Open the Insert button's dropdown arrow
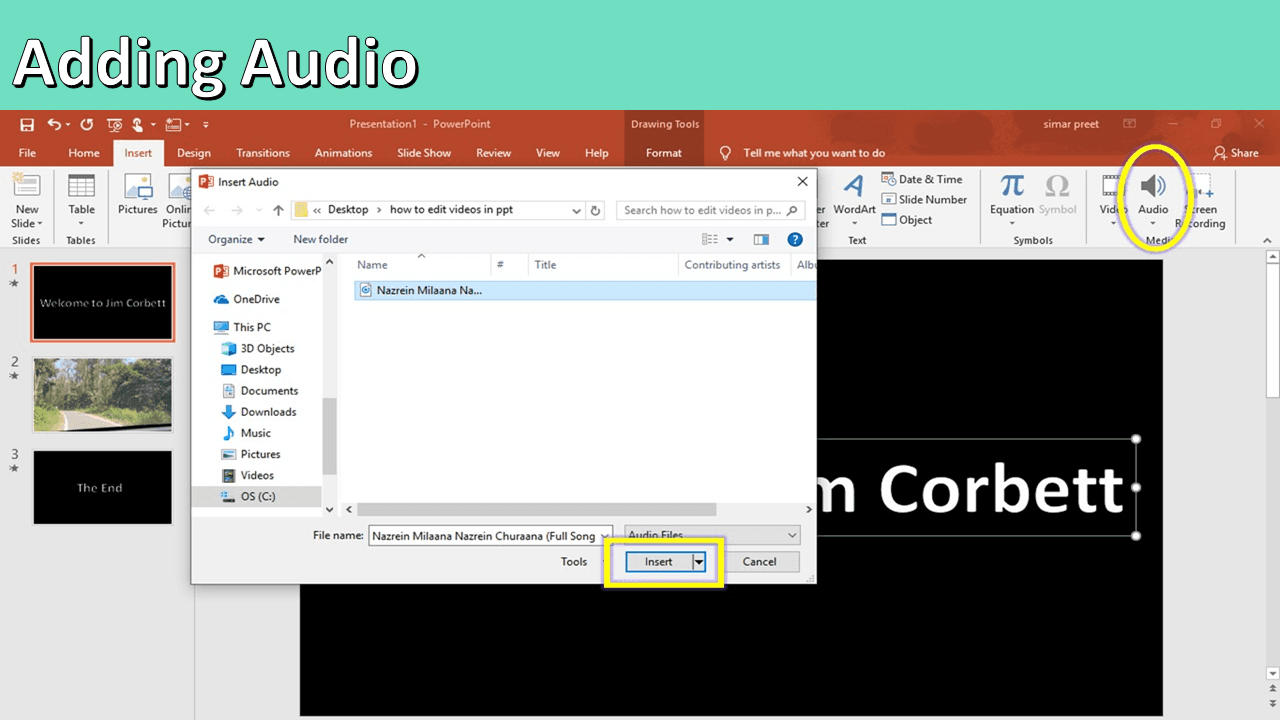The height and width of the screenshot is (720, 1280). click(x=699, y=562)
